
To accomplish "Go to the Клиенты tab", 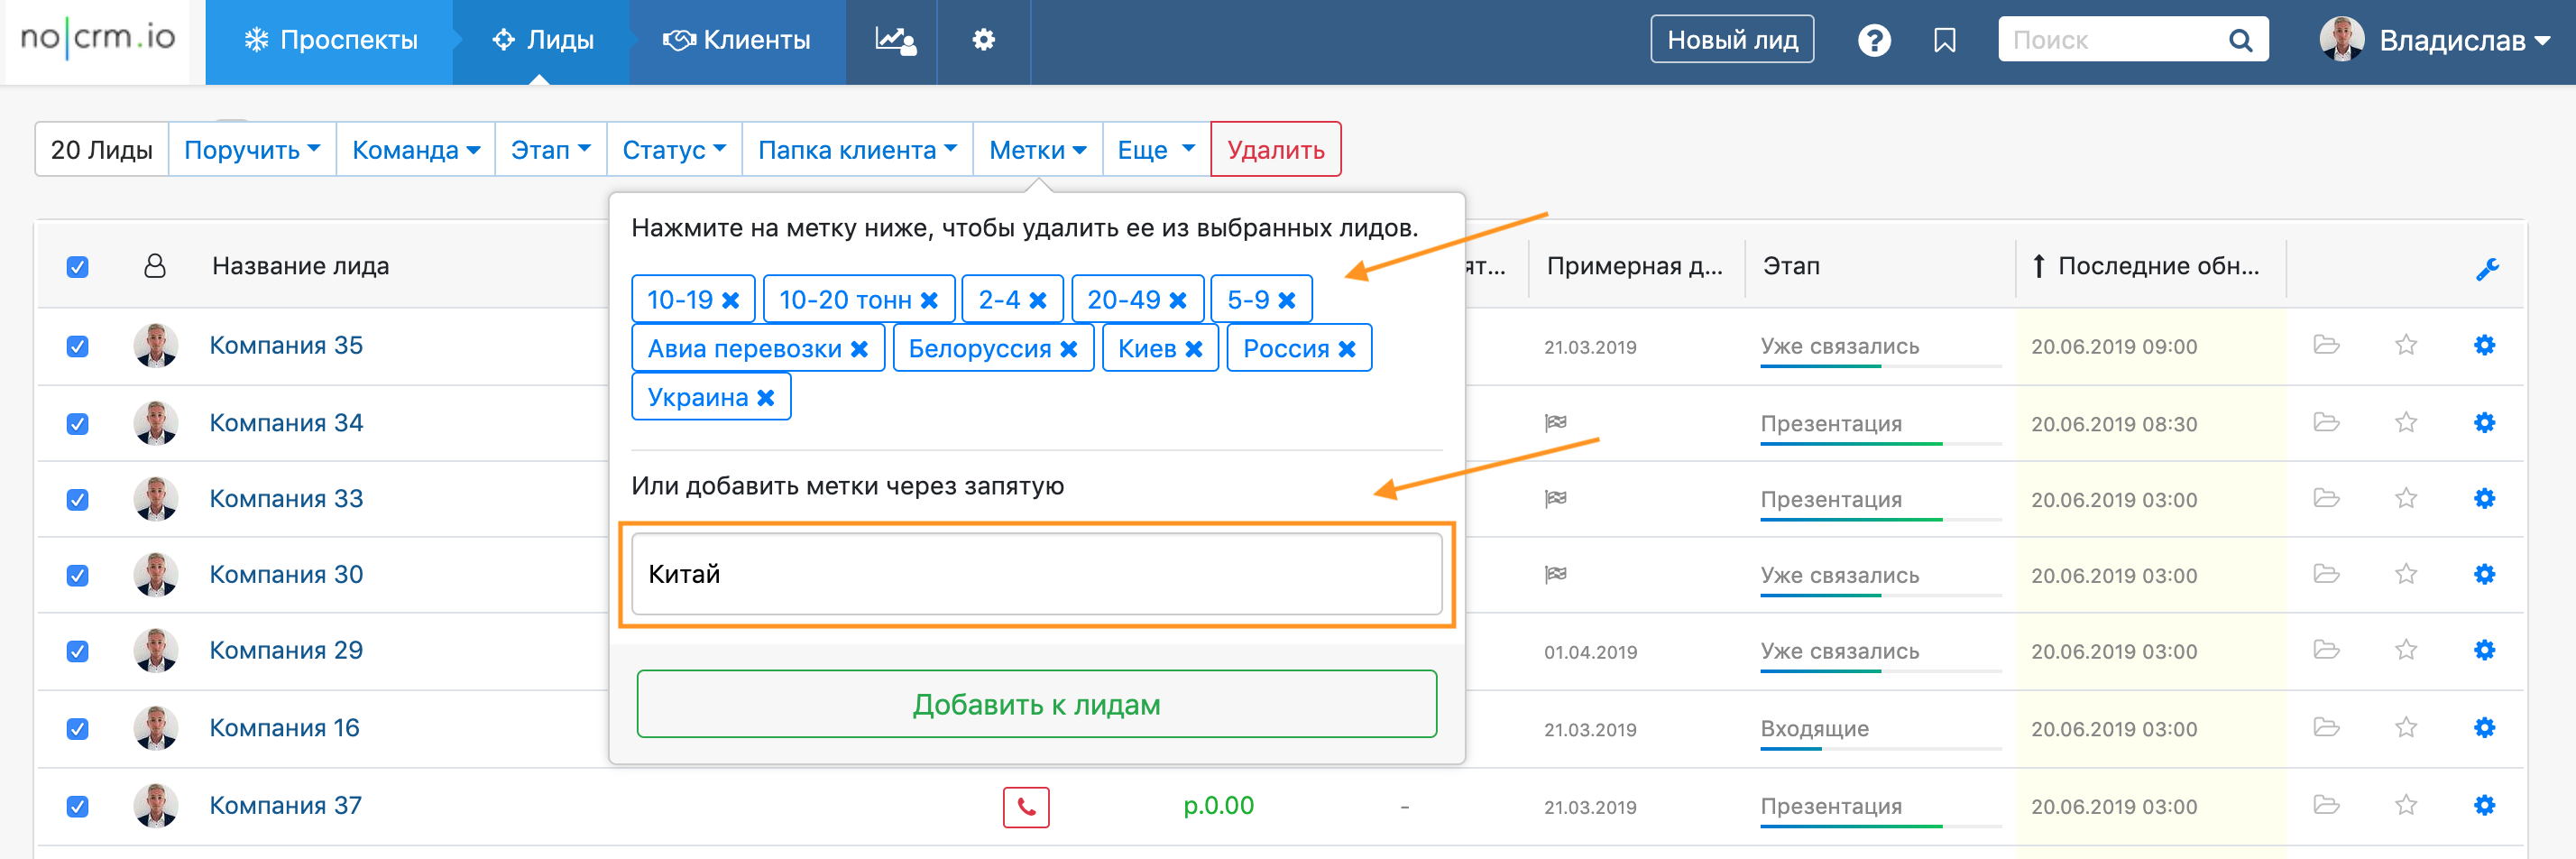I will click(x=738, y=40).
